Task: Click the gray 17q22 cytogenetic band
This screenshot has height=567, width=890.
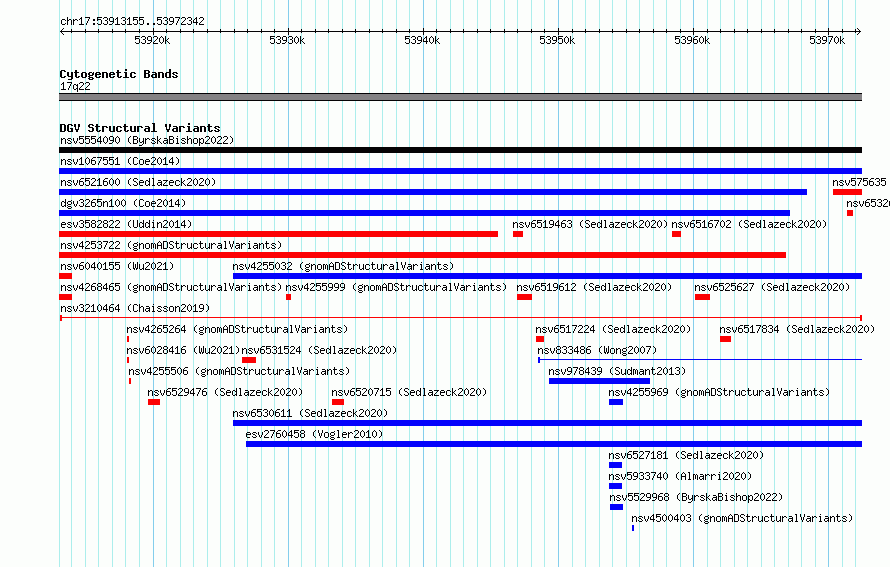Action: [460, 97]
